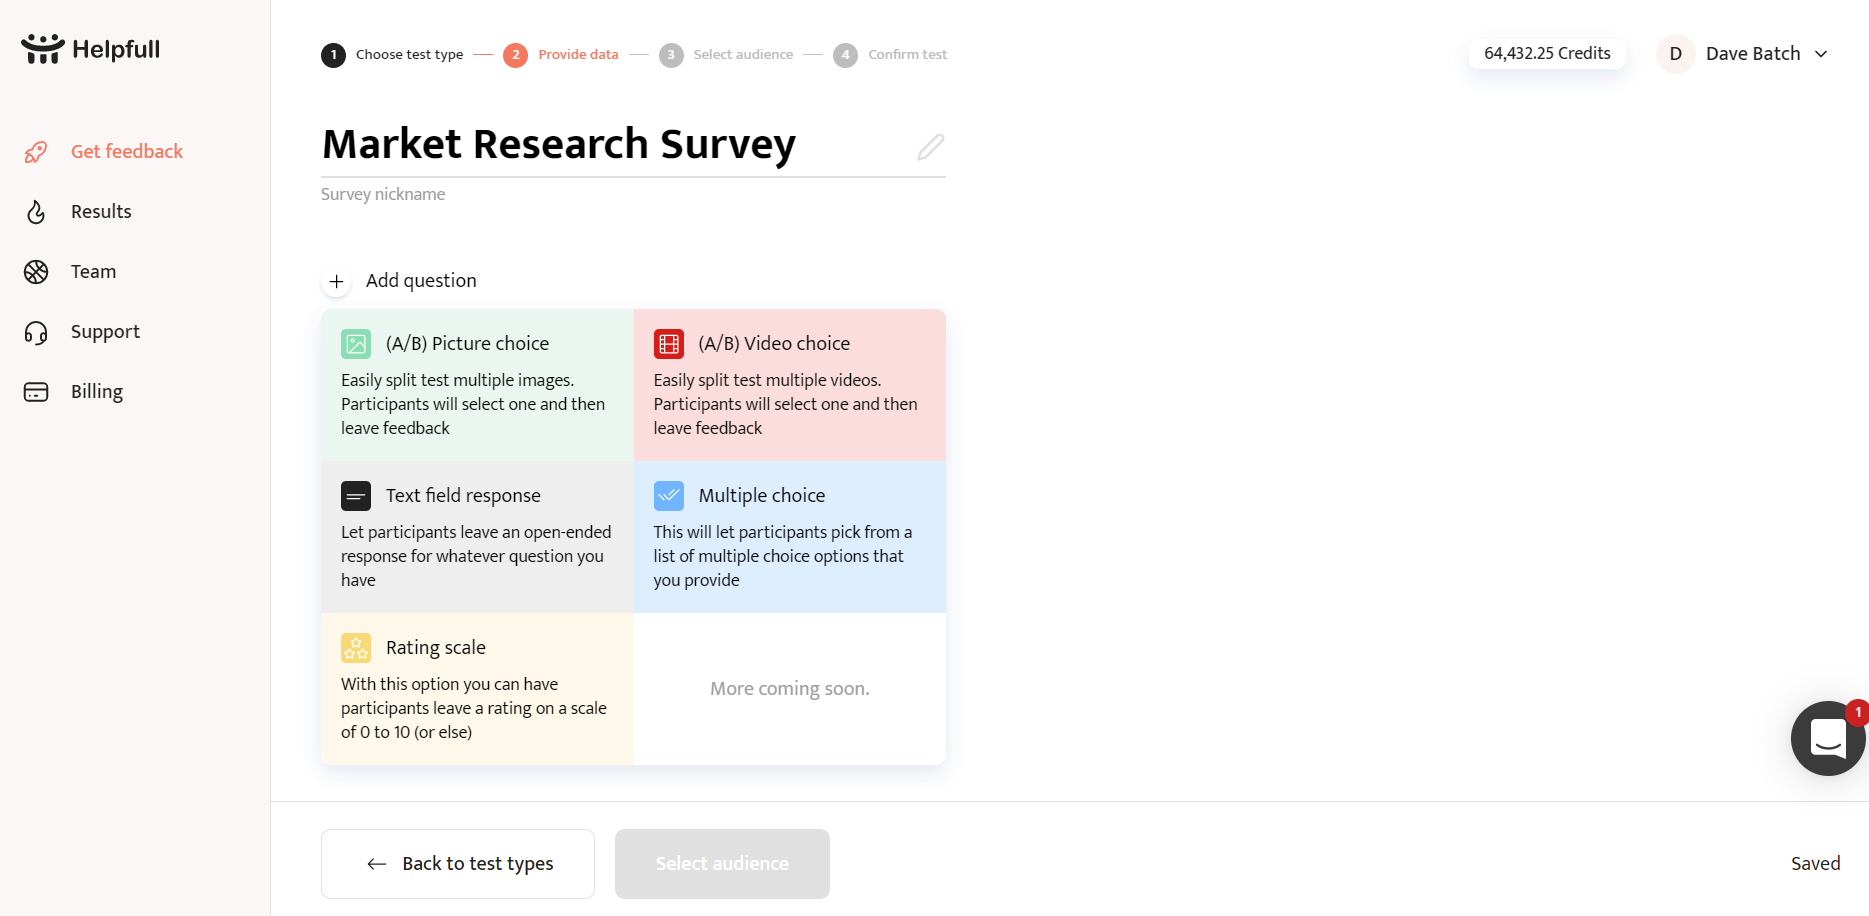Screen dimensions: 1869x916
Task: Click the plus icon beside Add question
Action: pyautogui.click(x=337, y=282)
